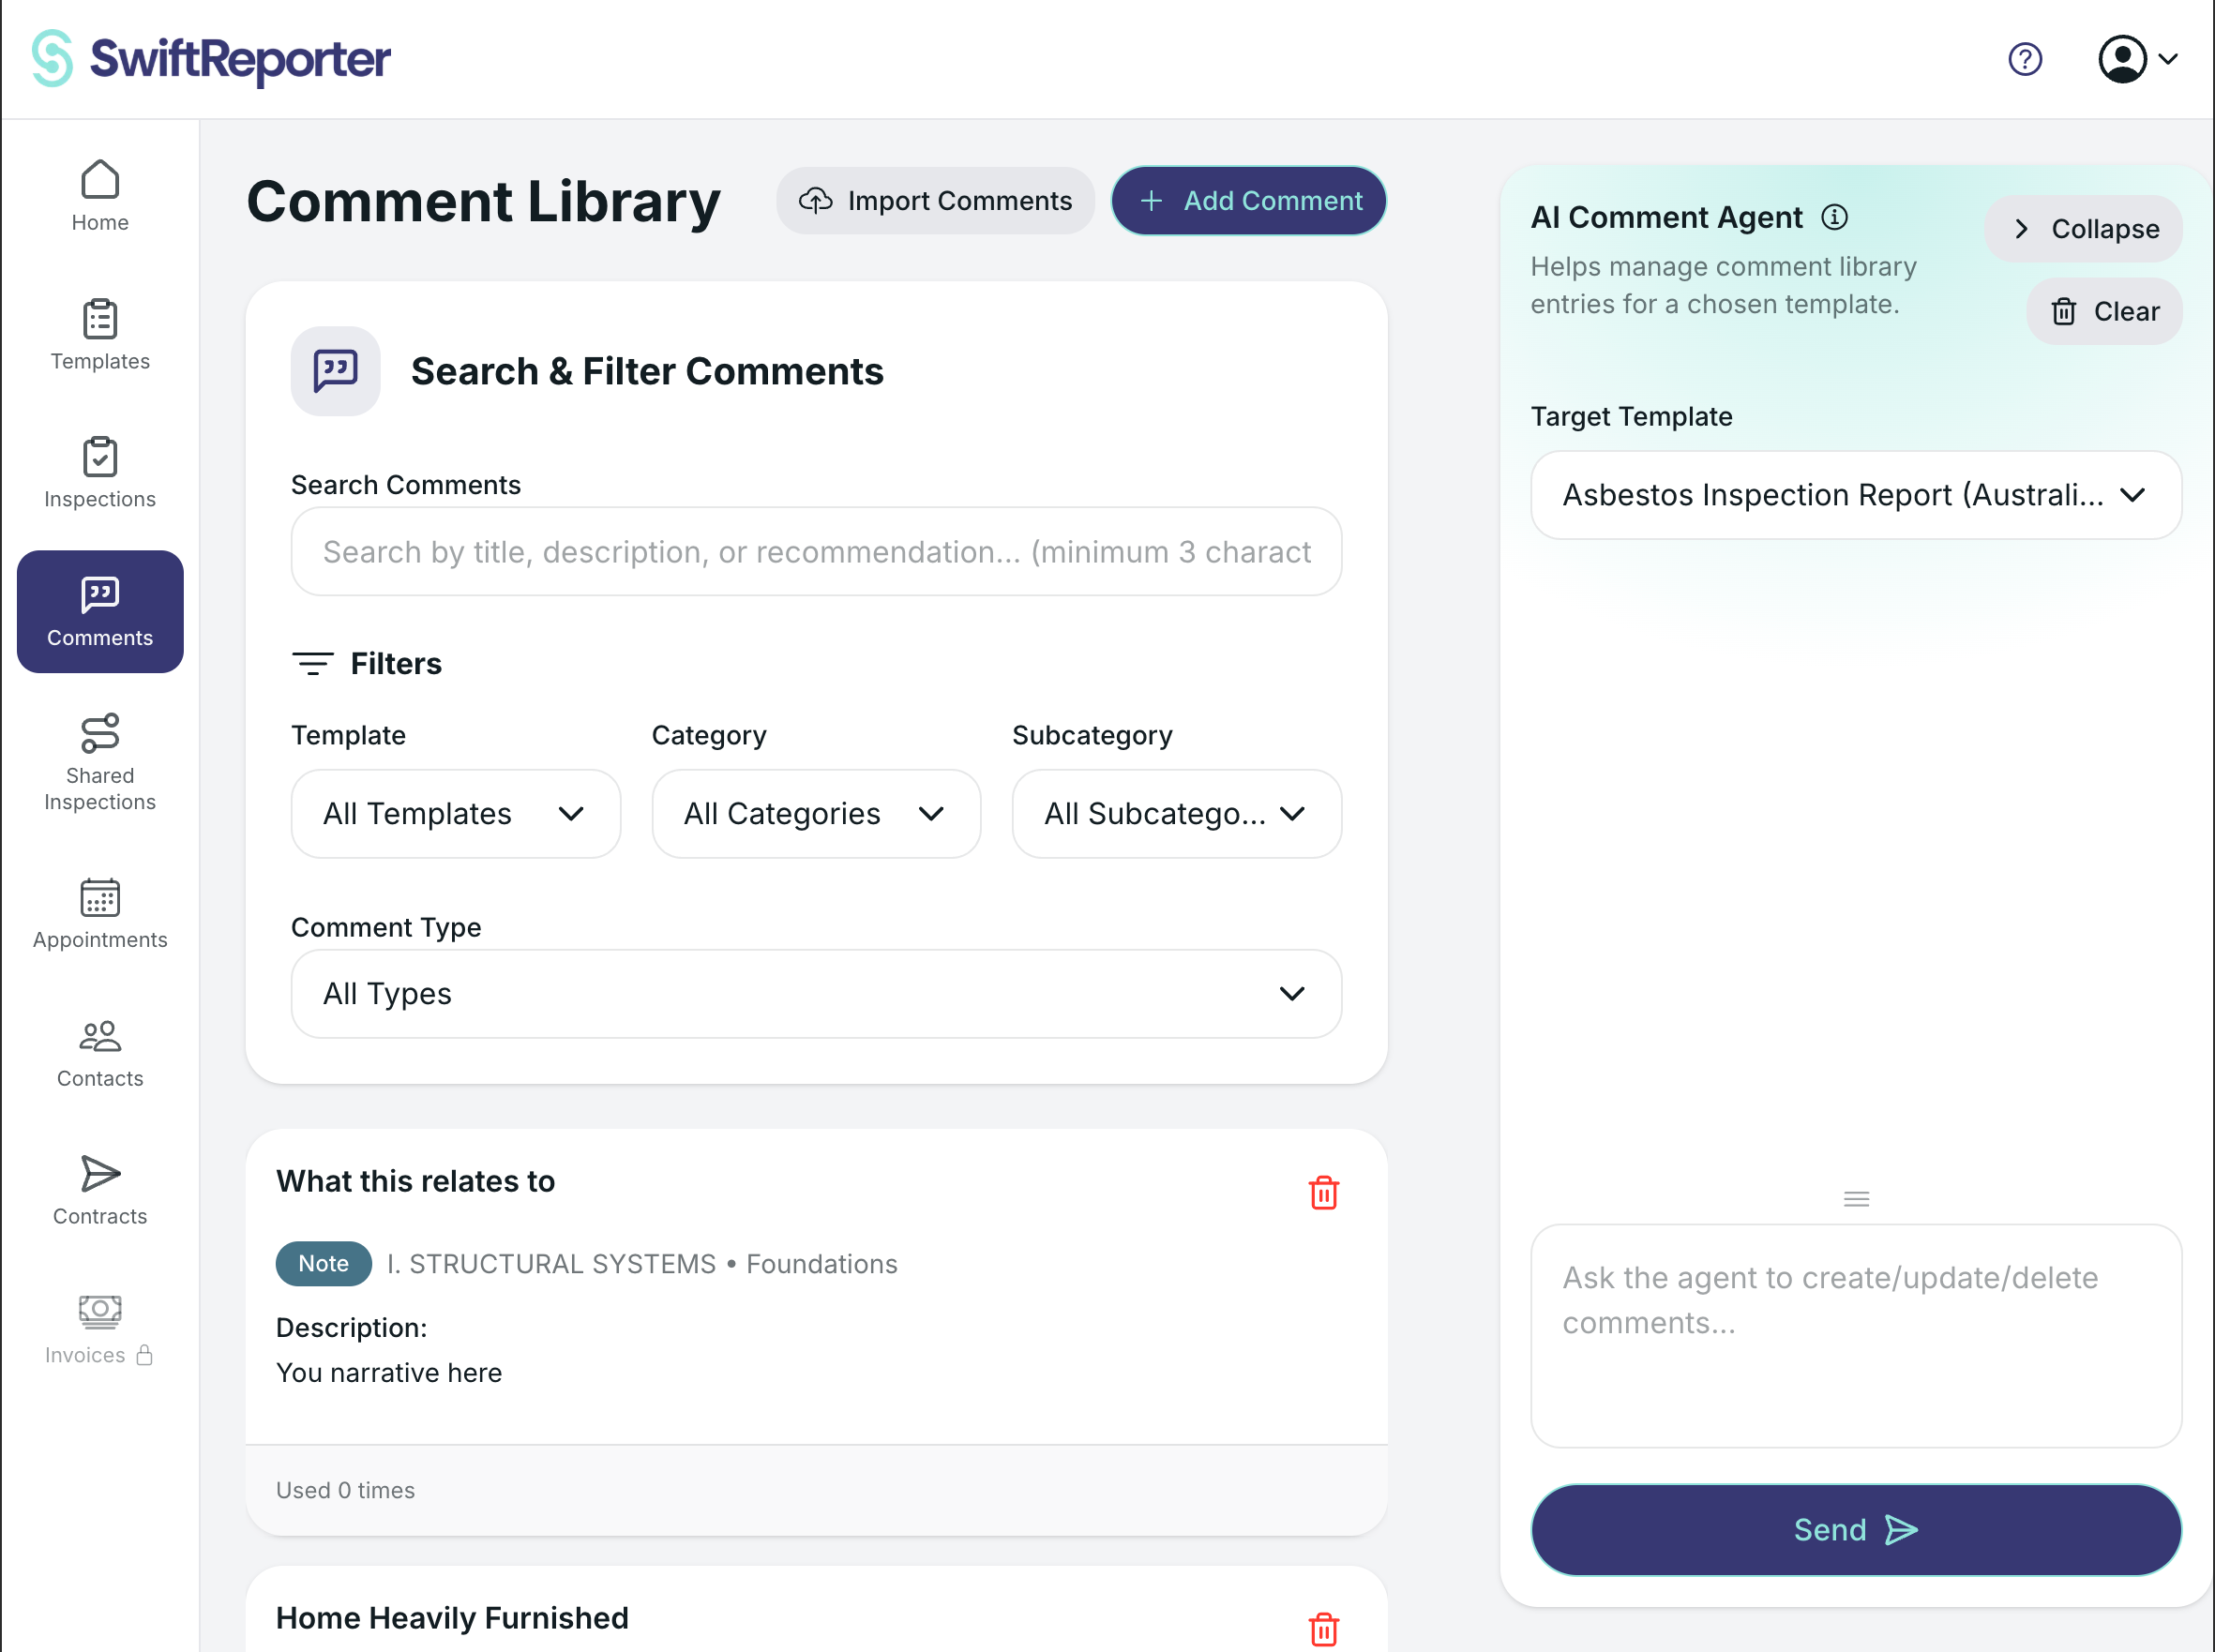Open Inspections from the sidebar
Viewport: 2215px width, 1652px height.
pyautogui.click(x=100, y=473)
